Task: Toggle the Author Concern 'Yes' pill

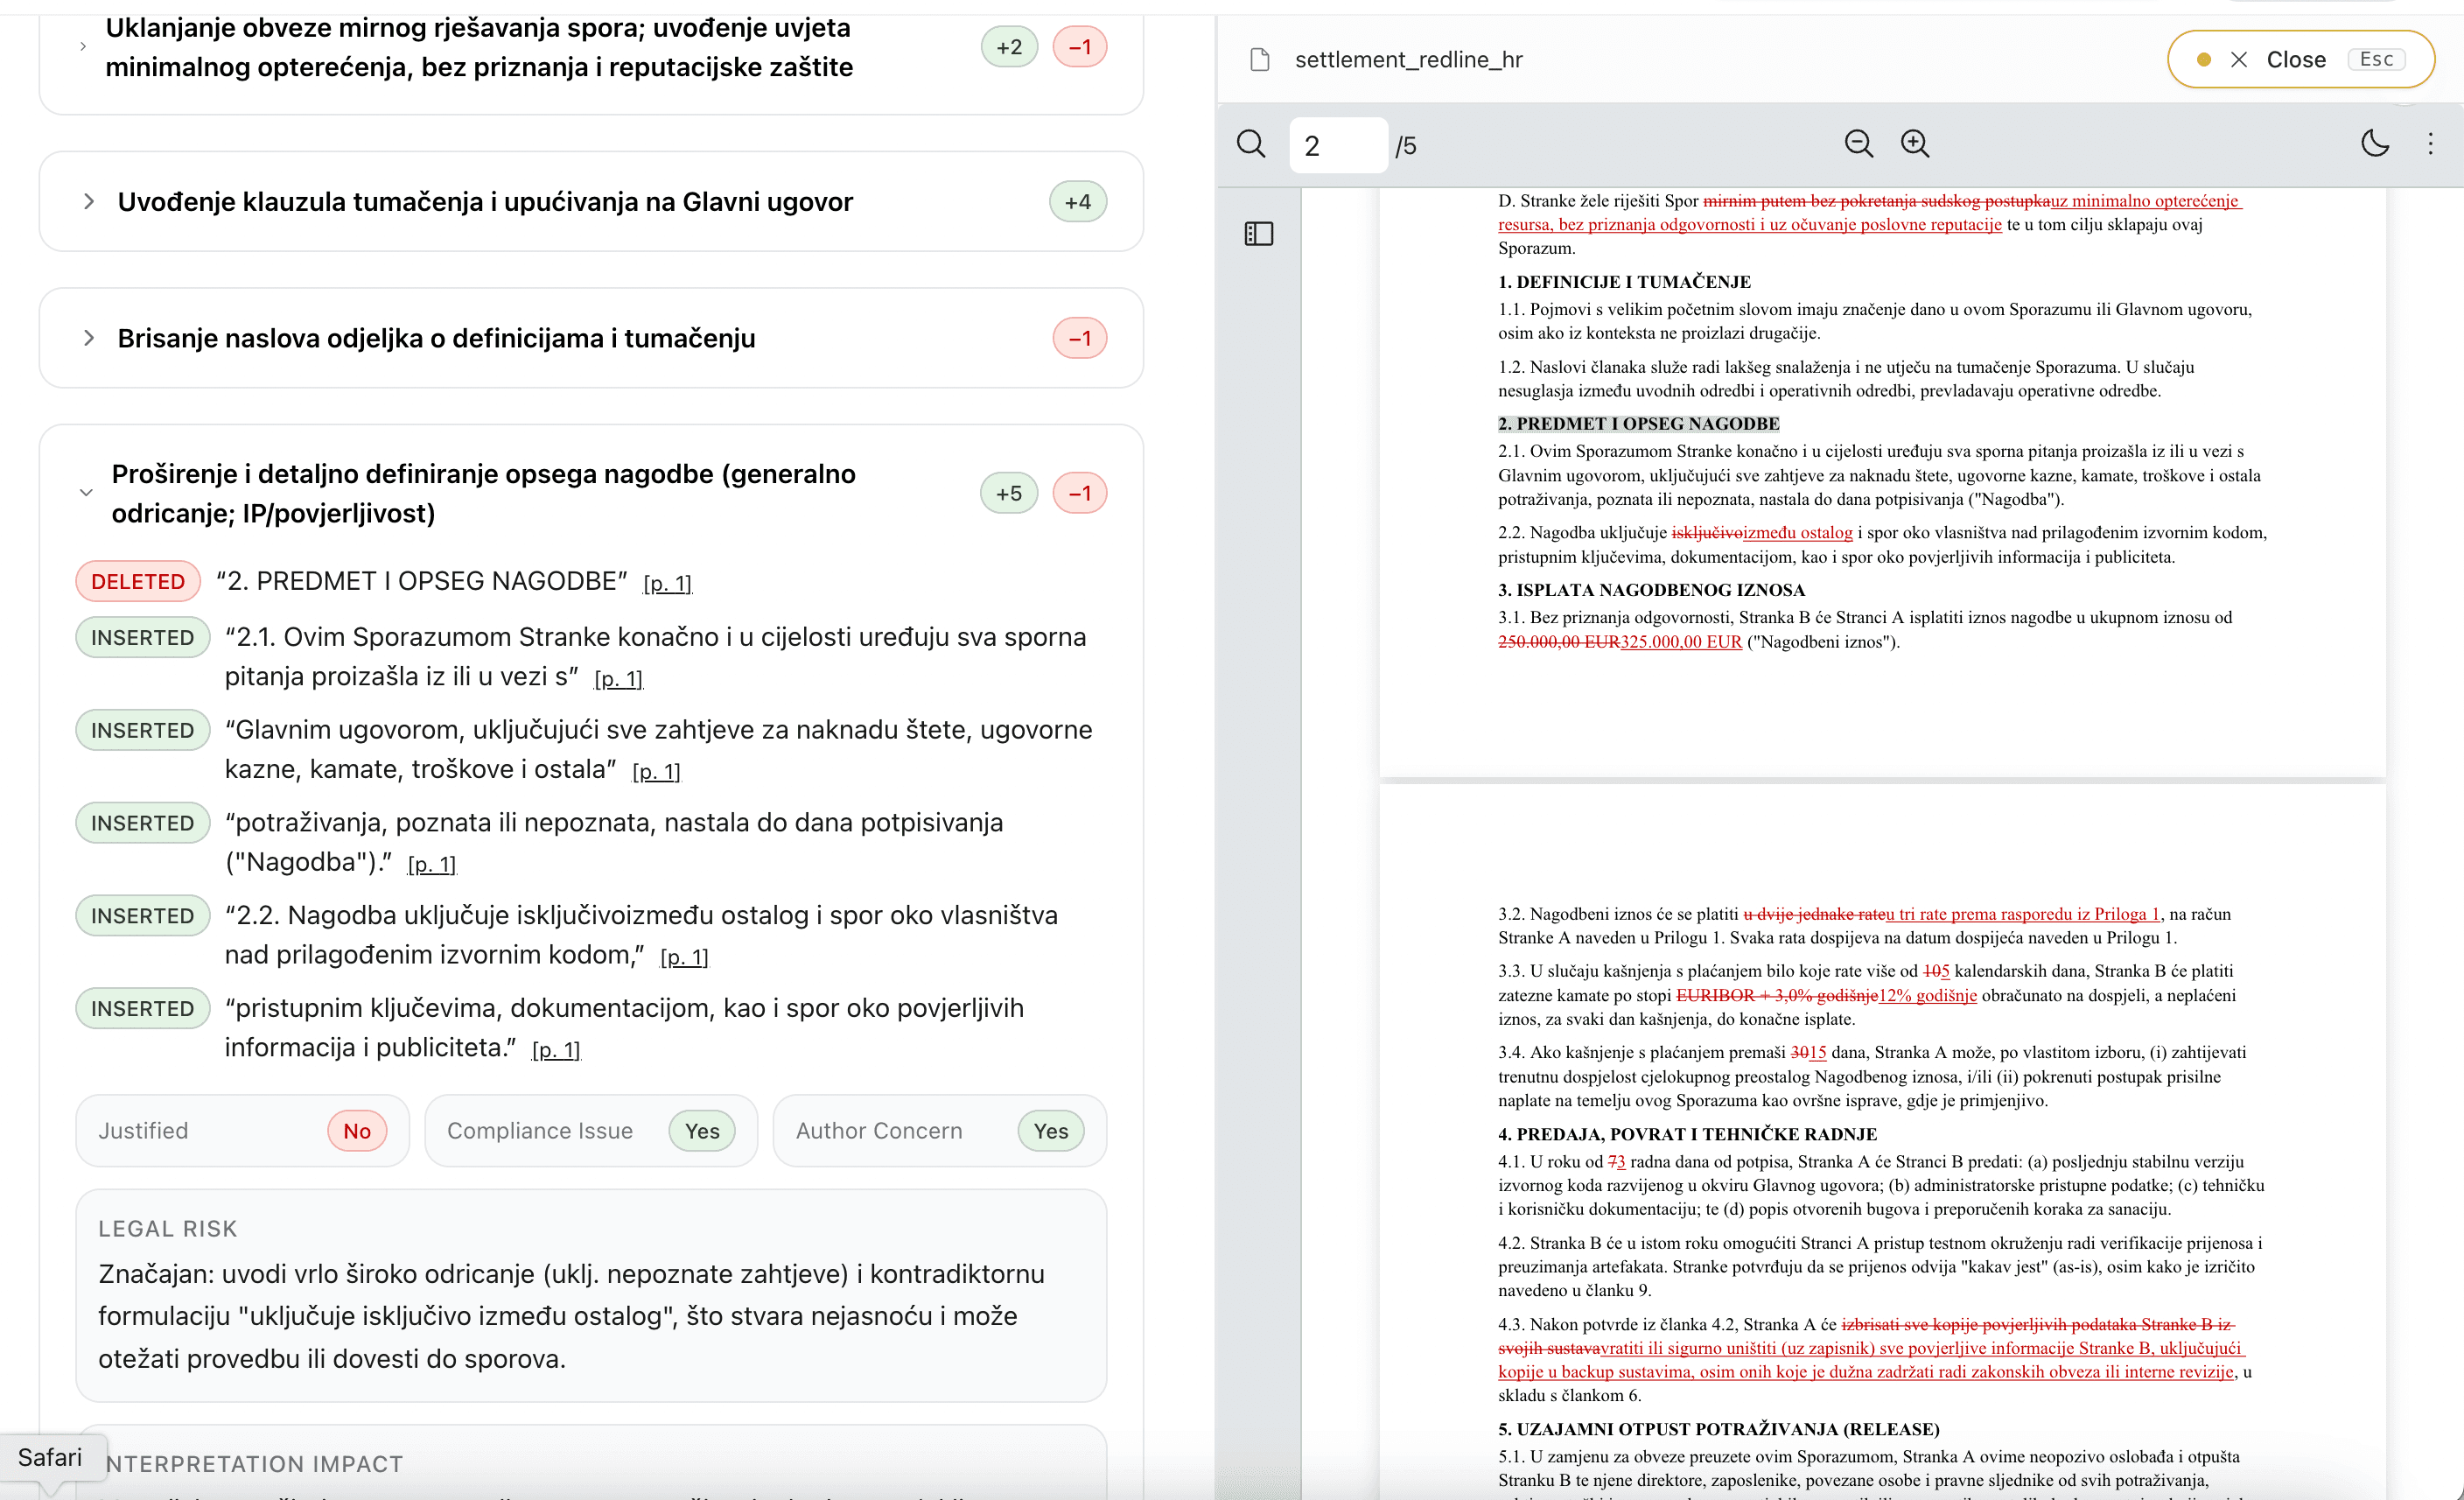Action: pyautogui.click(x=1051, y=1131)
